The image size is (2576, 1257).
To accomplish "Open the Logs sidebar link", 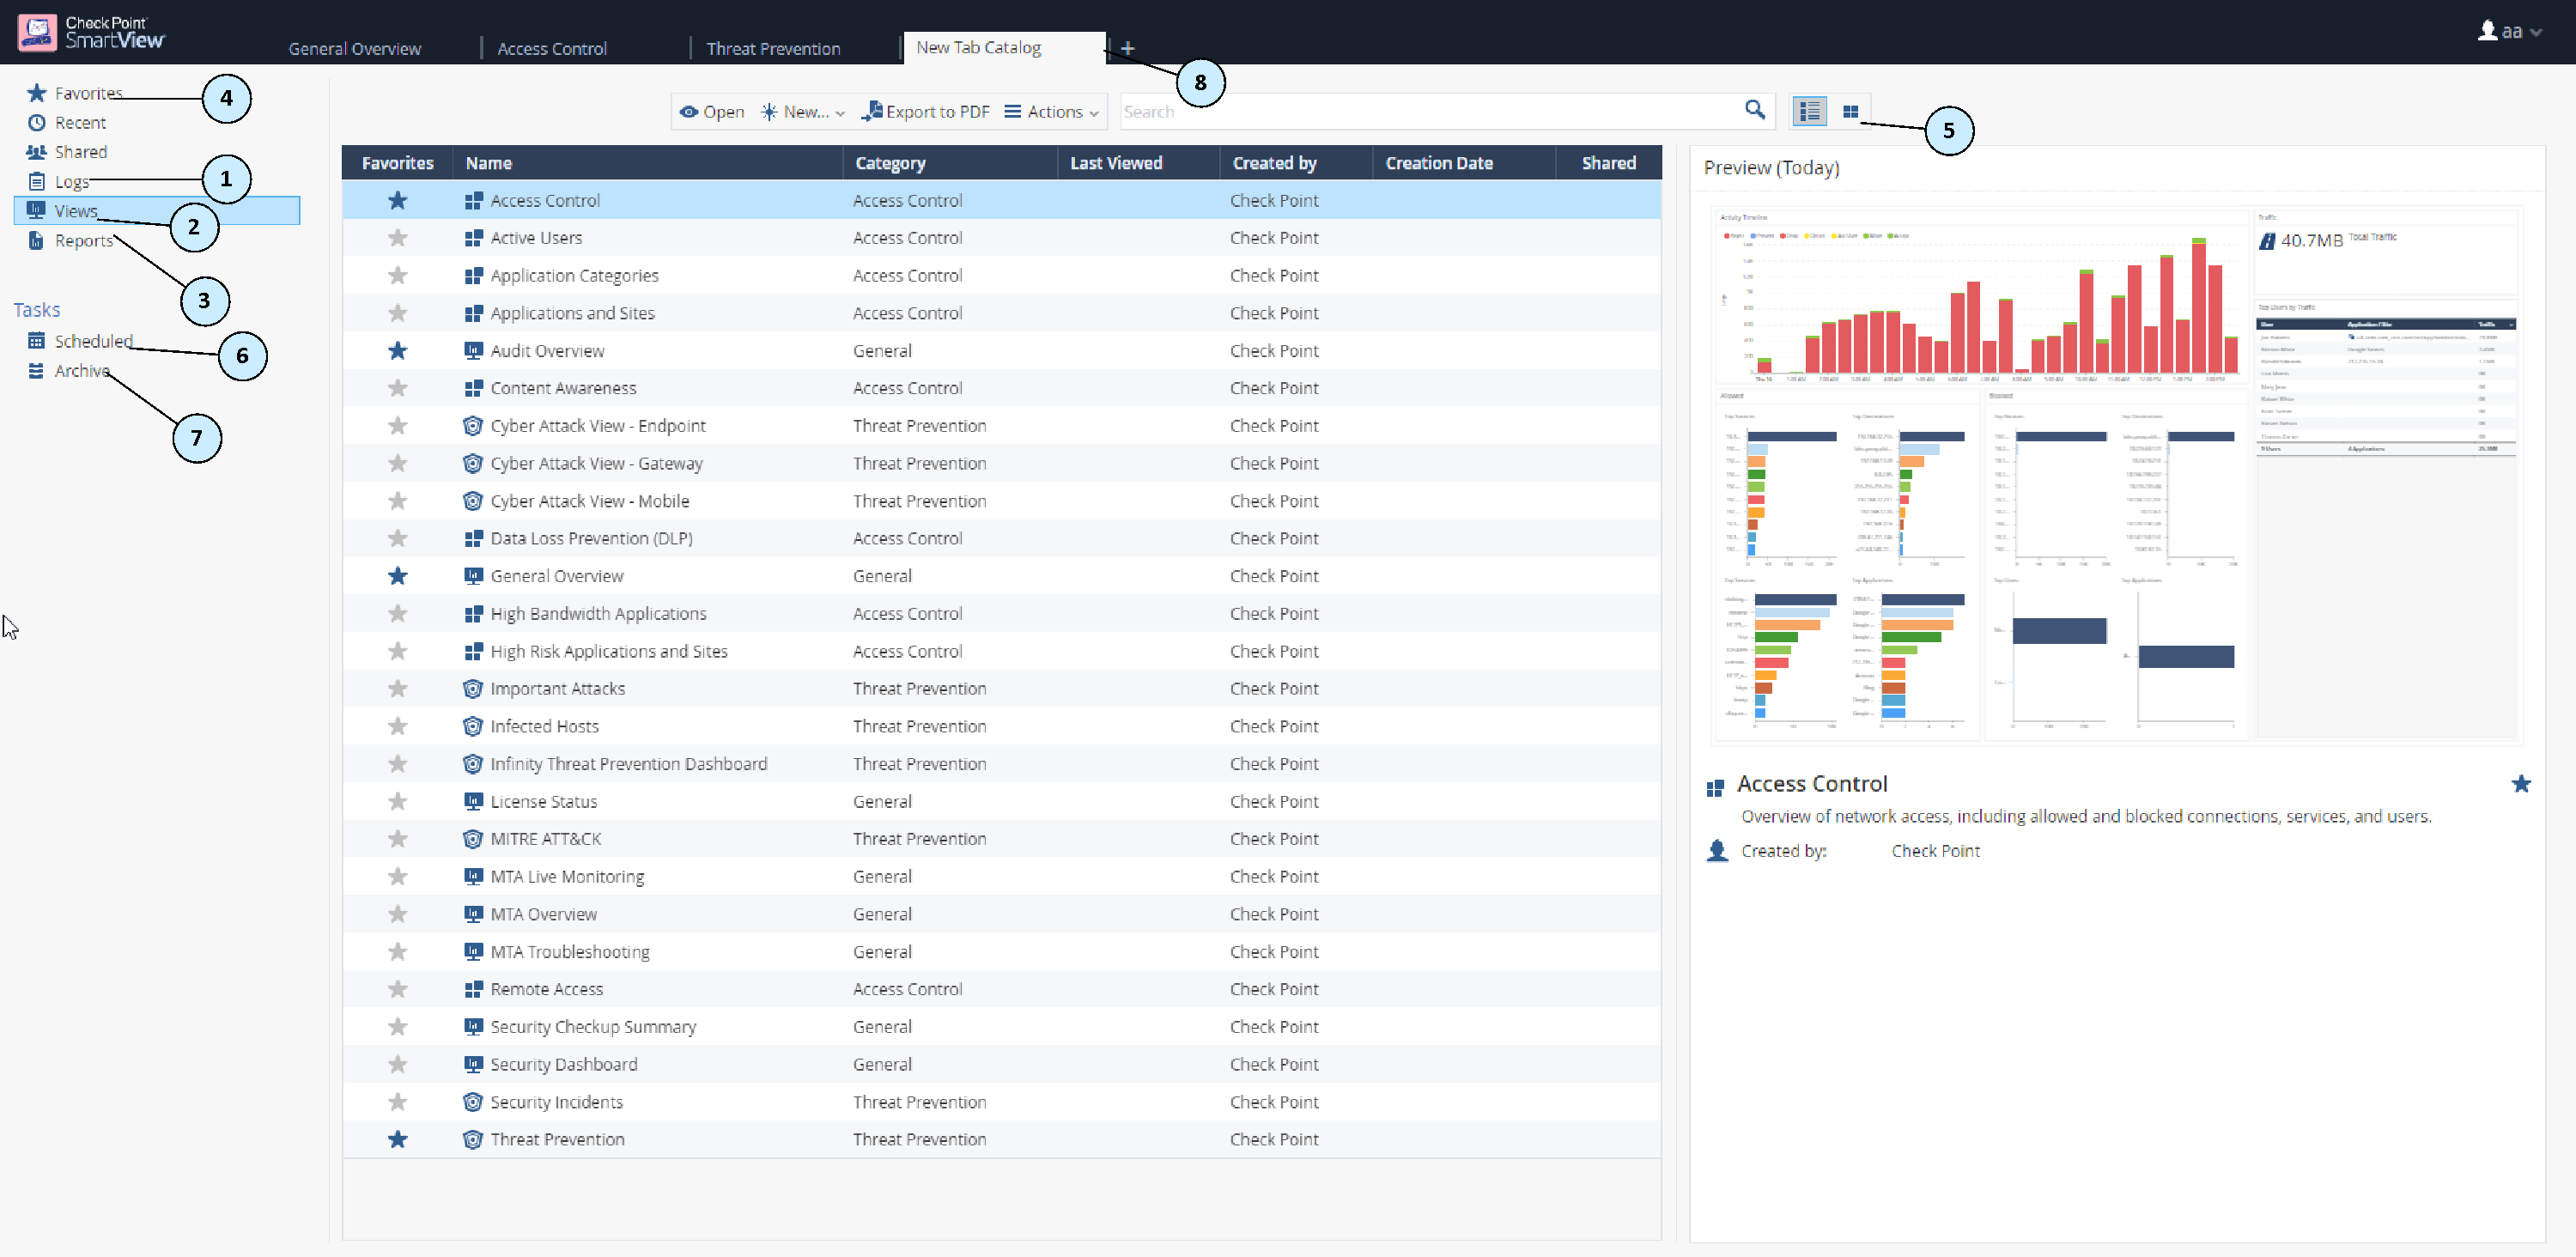I will click(x=72, y=182).
